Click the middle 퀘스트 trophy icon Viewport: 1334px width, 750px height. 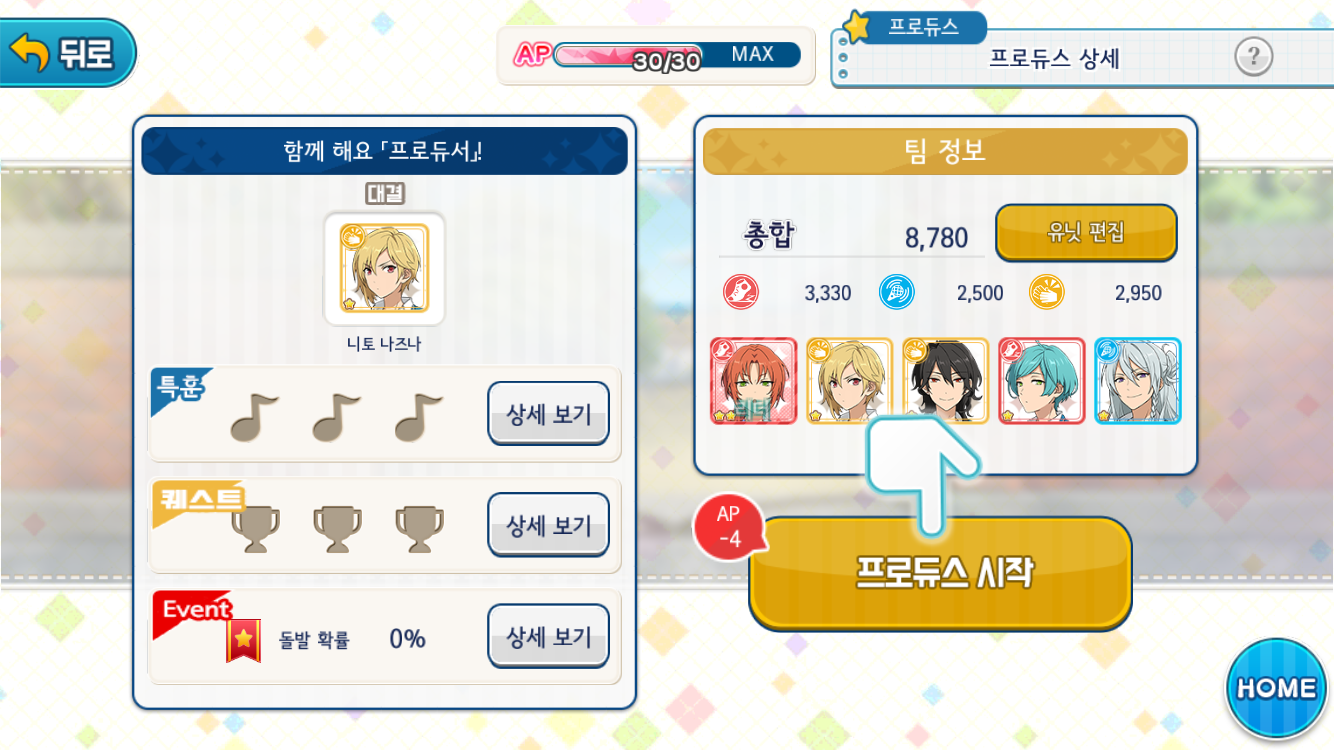pyautogui.click(x=337, y=528)
